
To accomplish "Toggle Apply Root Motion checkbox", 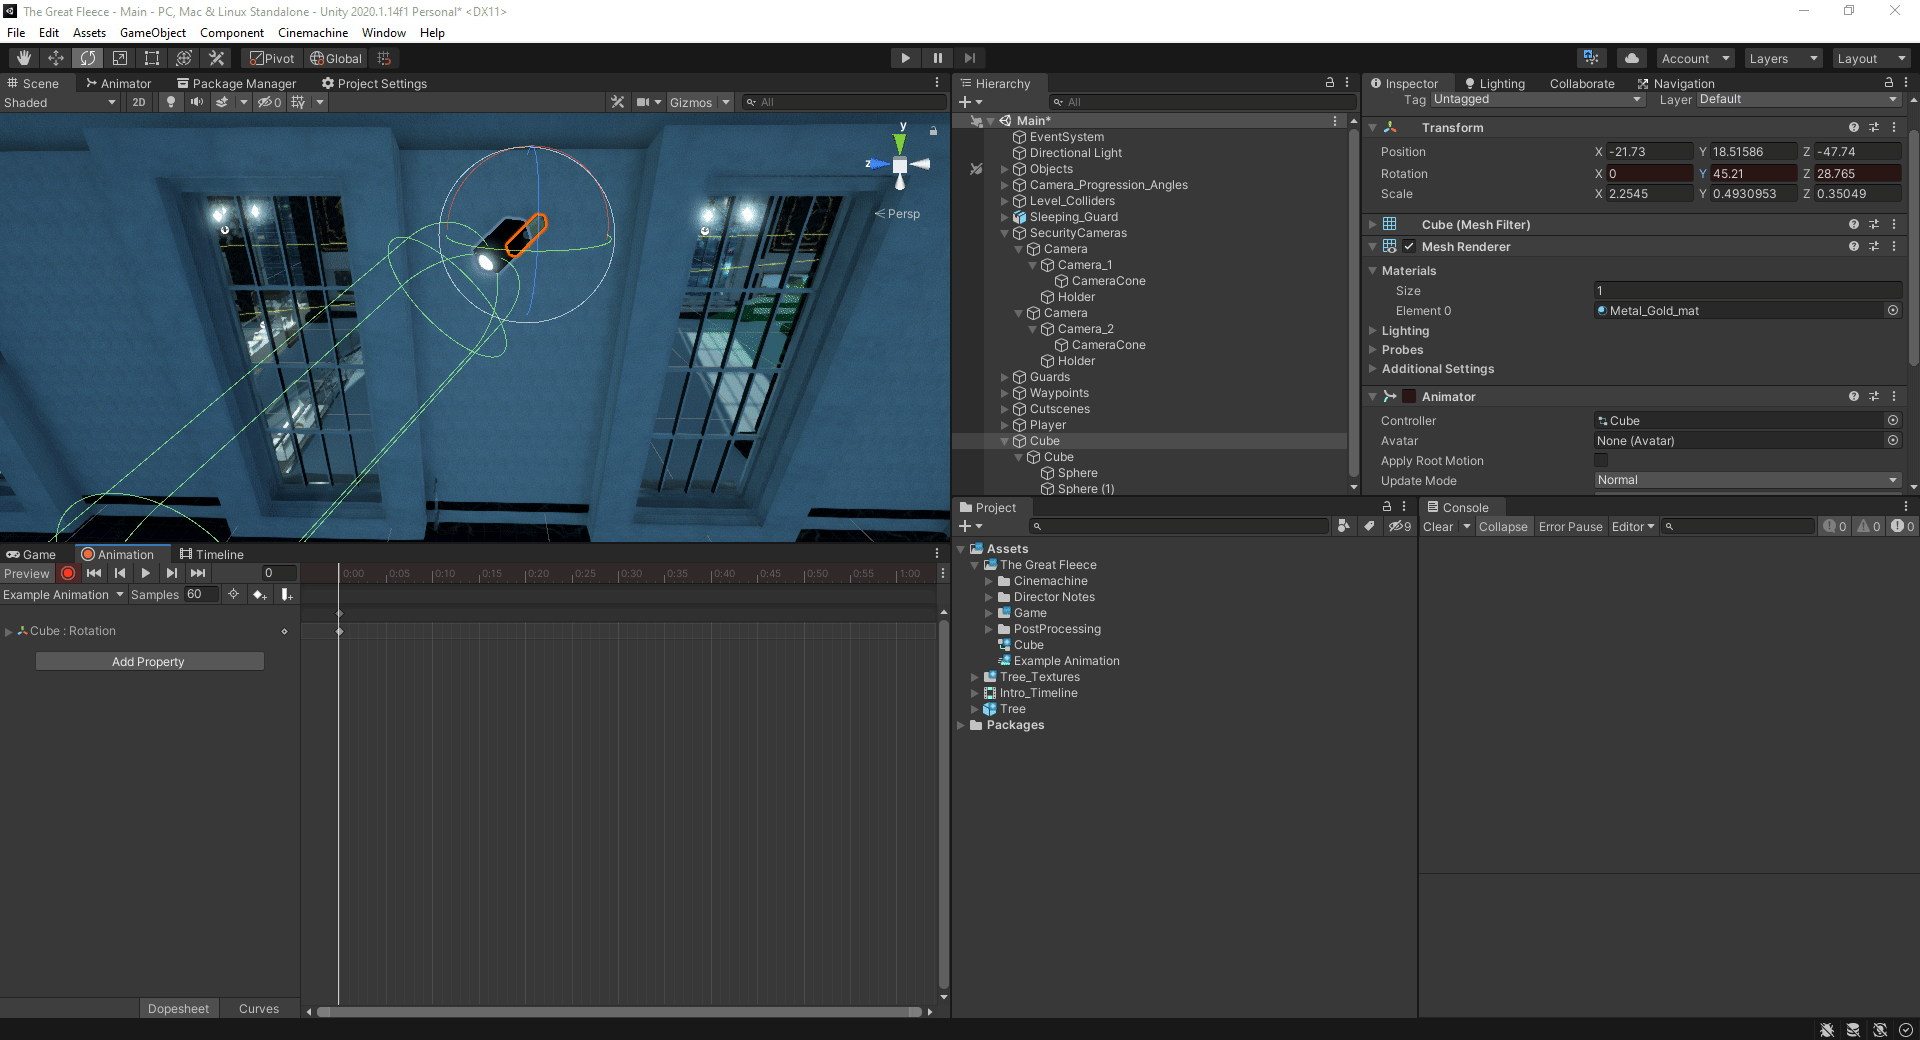I will (x=1601, y=460).
